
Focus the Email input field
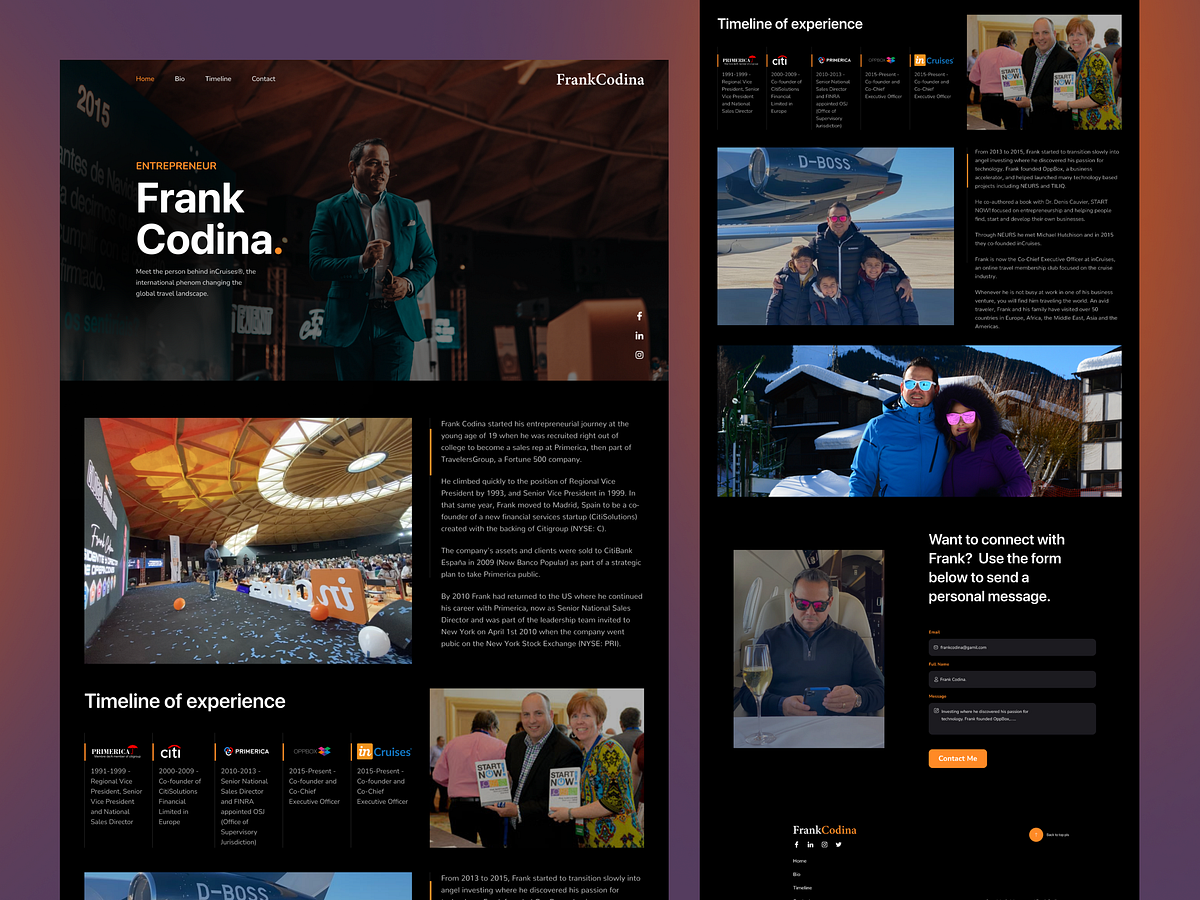click(1012, 648)
